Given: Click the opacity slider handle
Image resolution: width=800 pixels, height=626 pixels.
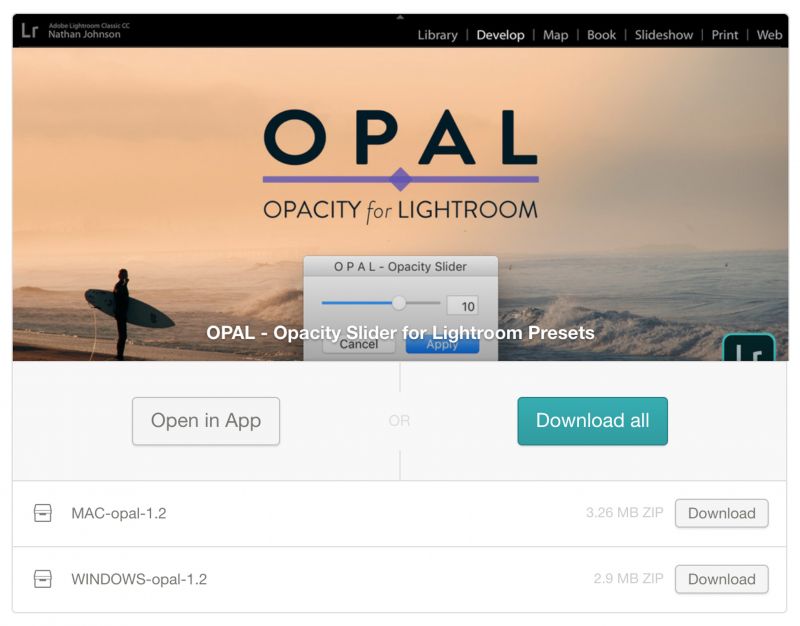Looking at the screenshot, I should (x=399, y=303).
